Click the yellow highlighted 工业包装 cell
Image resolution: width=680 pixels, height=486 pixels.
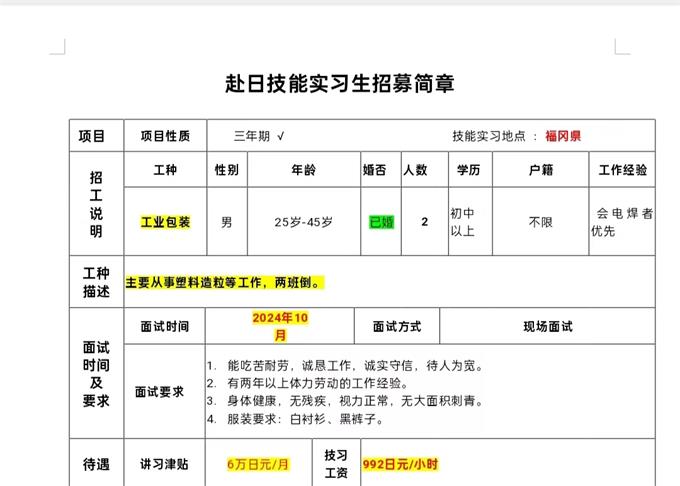(165, 222)
